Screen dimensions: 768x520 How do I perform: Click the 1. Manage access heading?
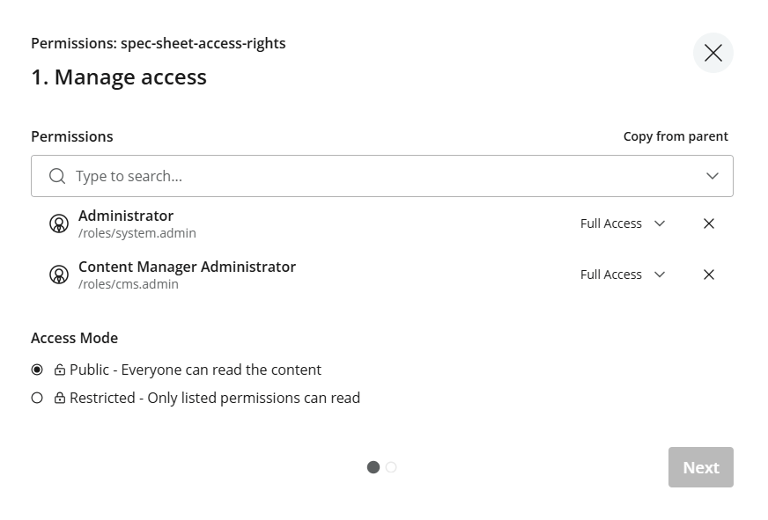tap(119, 77)
